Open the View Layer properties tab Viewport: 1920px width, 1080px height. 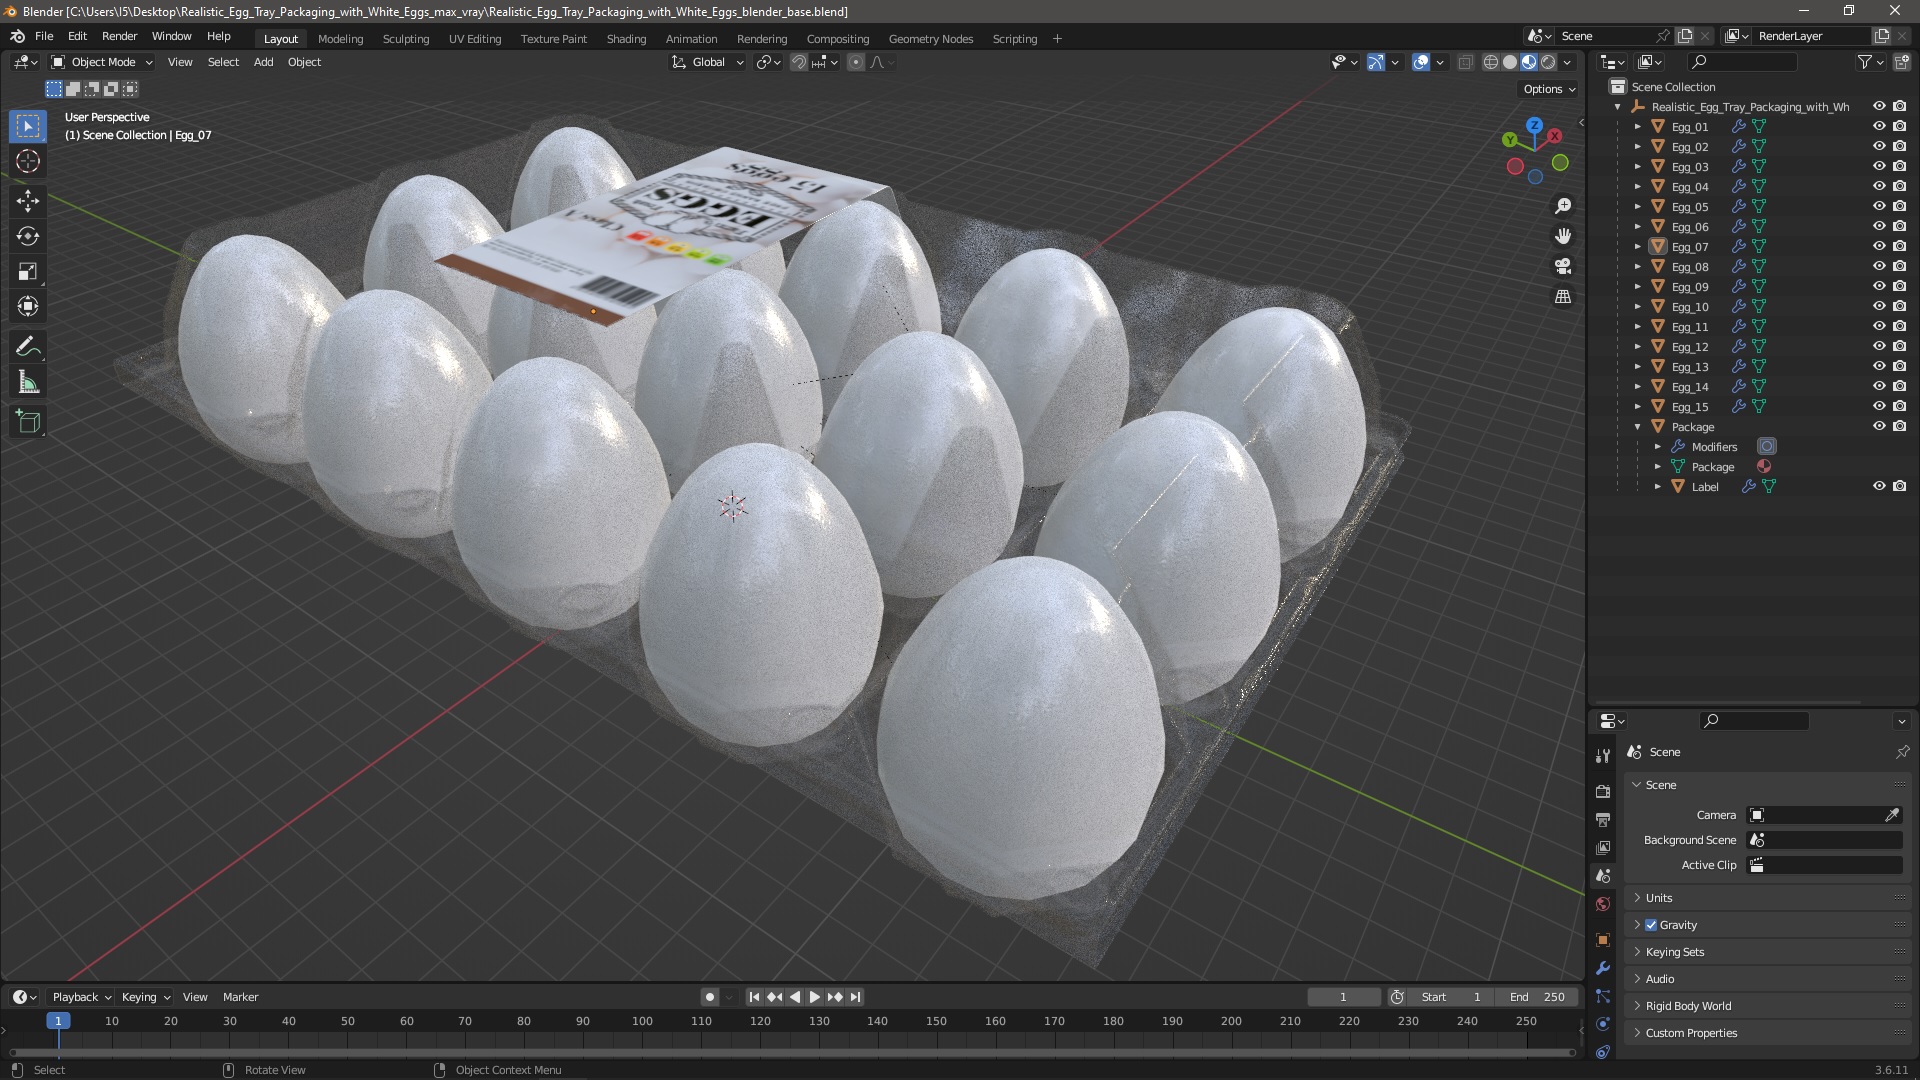tap(1603, 847)
